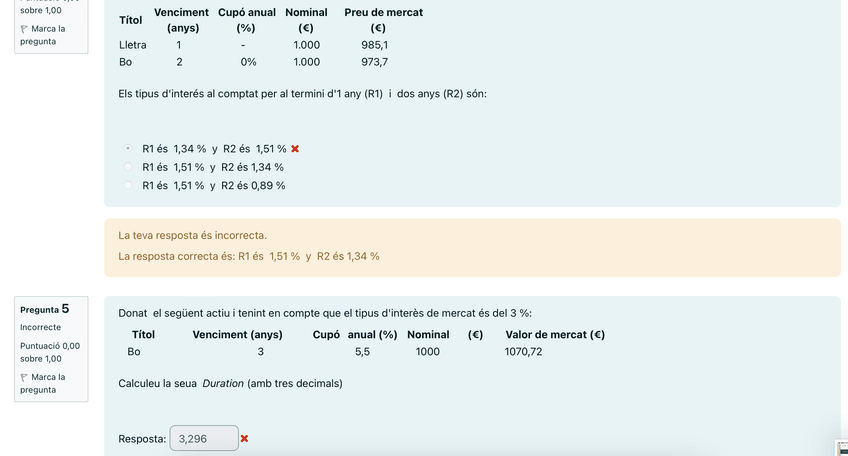Click flag icon for Pregunta 5
Screen dimensions: 848x456
pos(24,377)
